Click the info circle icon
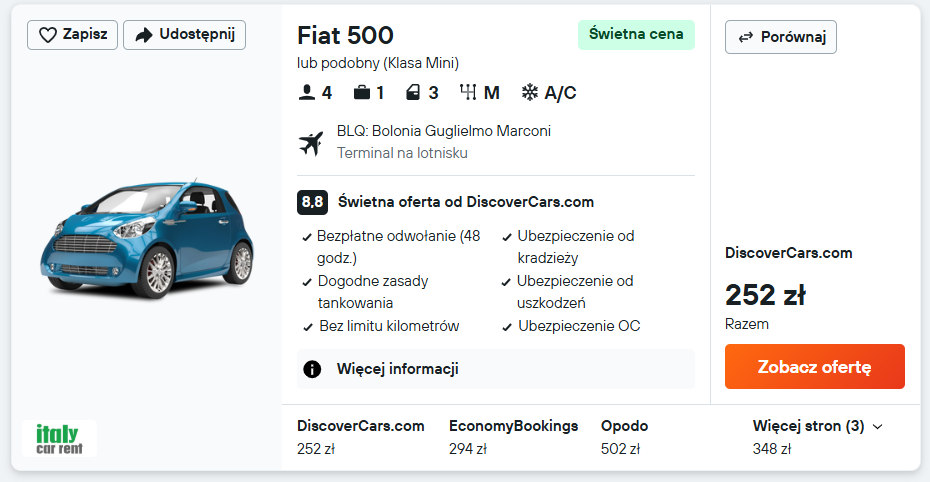Image resolution: width=930 pixels, height=482 pixels. coord(312,369)
